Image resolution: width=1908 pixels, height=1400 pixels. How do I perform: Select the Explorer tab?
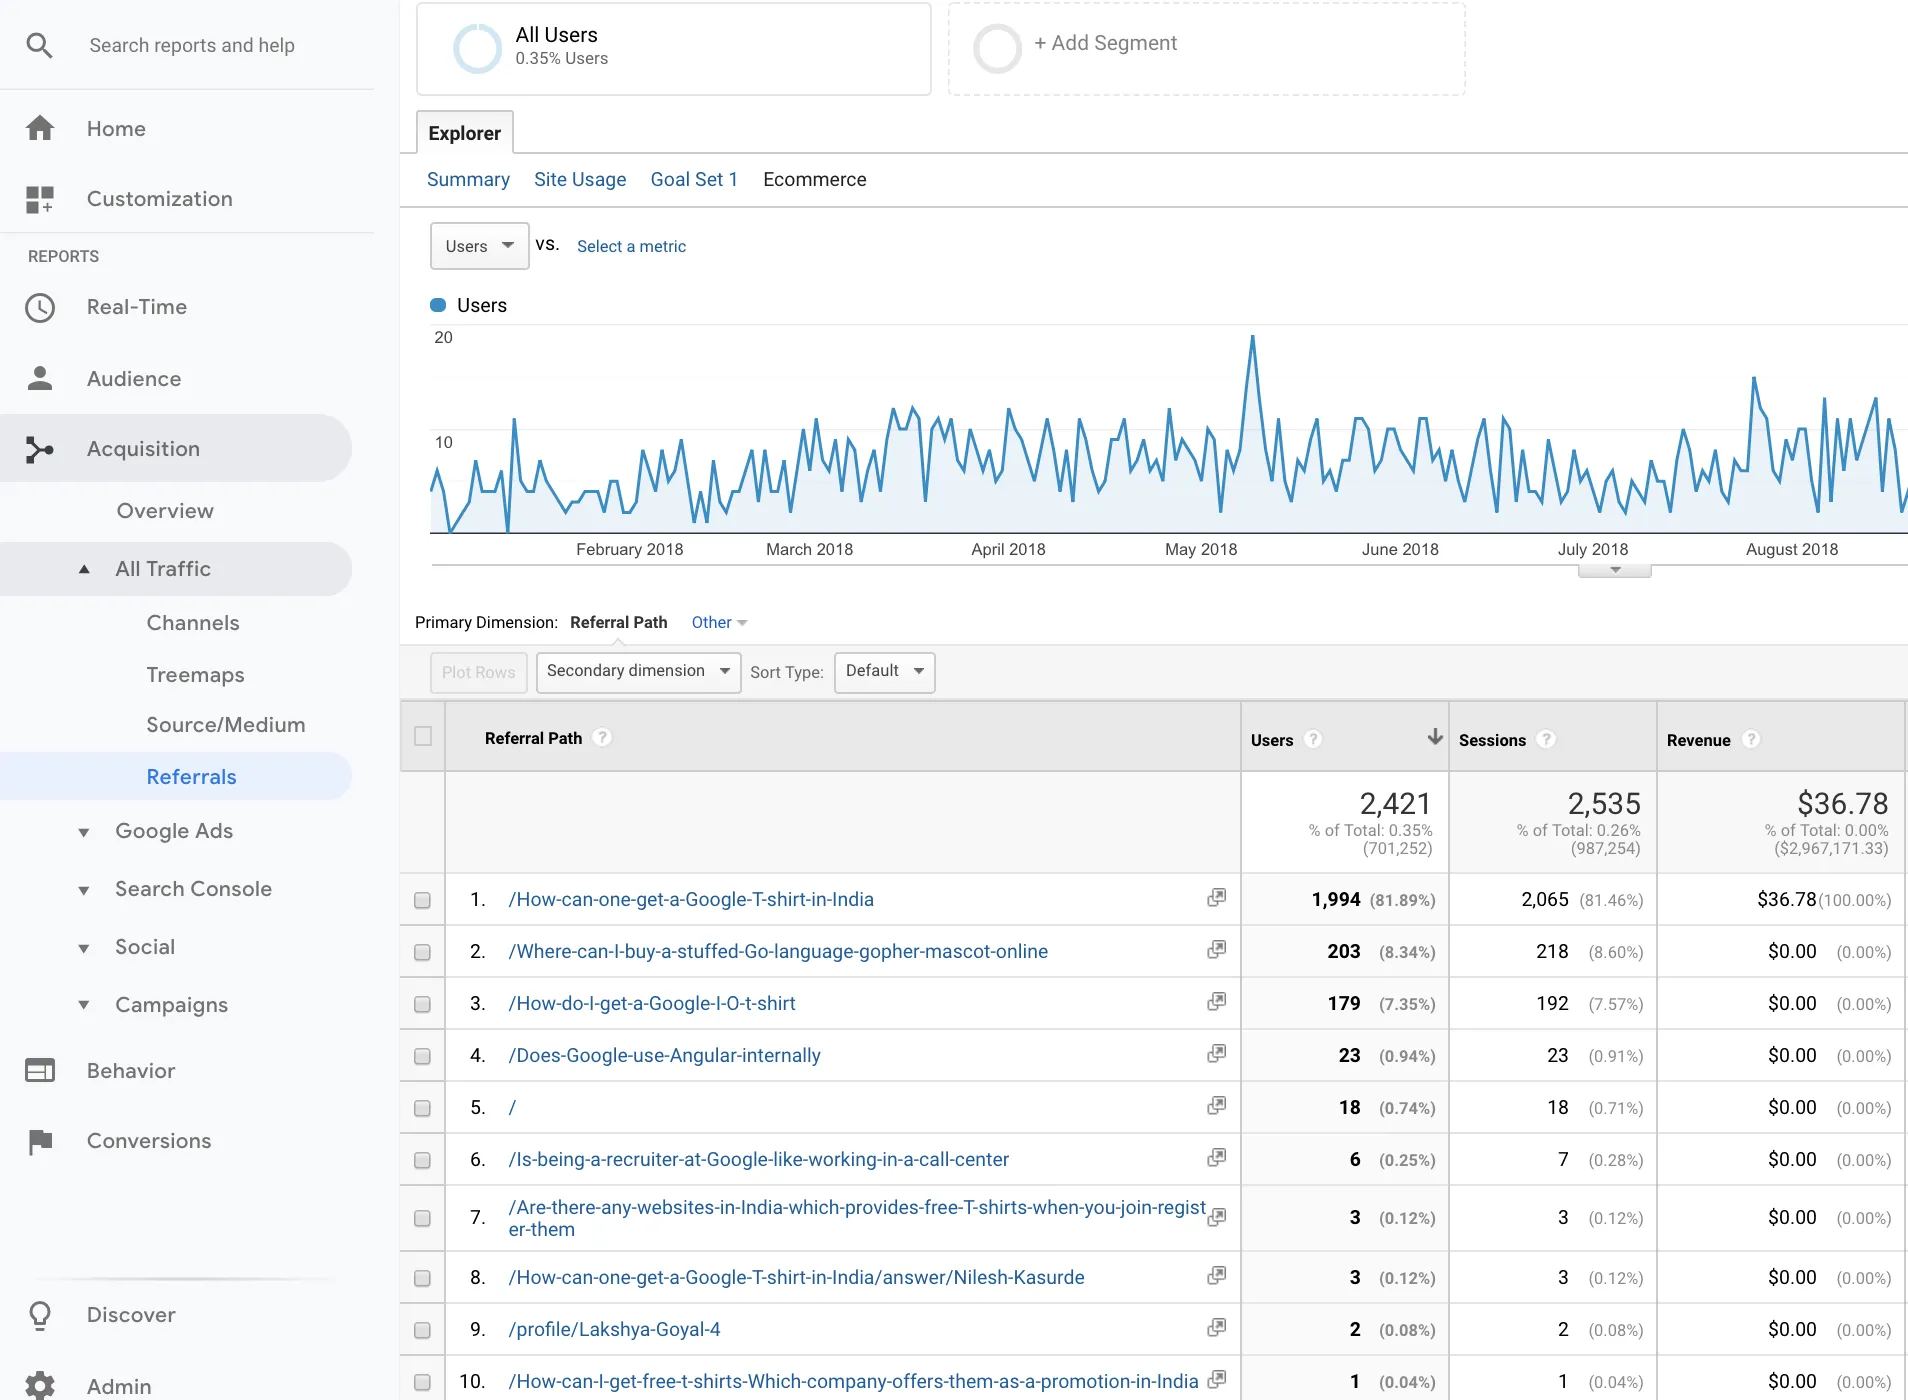click(x=464, y=133)
